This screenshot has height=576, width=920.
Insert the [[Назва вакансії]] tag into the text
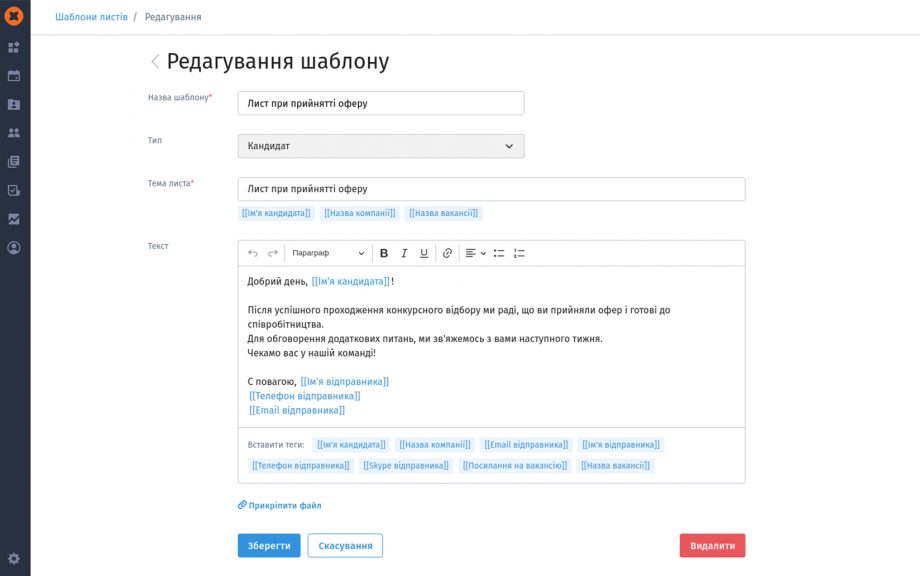click(617, 466)
